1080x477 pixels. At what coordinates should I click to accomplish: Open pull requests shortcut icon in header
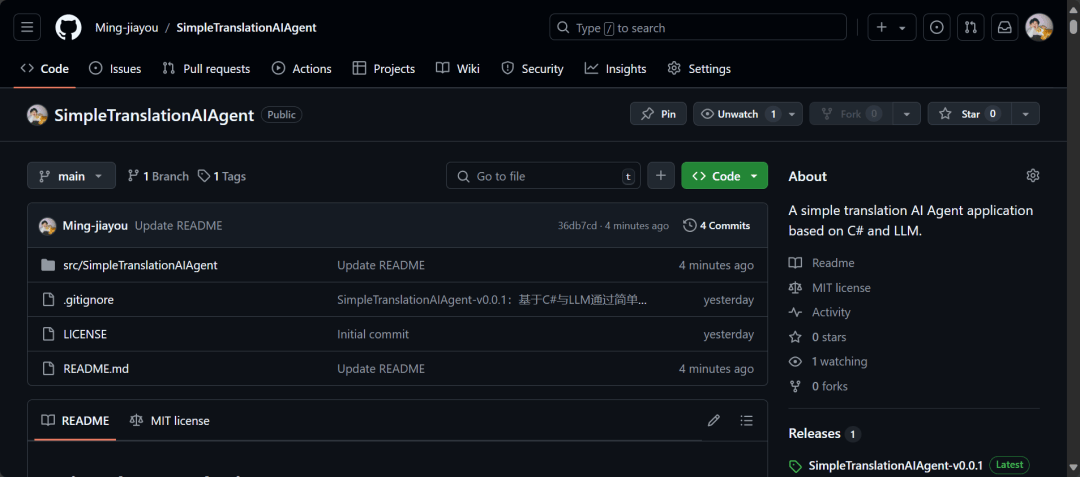tap(970, 28)
